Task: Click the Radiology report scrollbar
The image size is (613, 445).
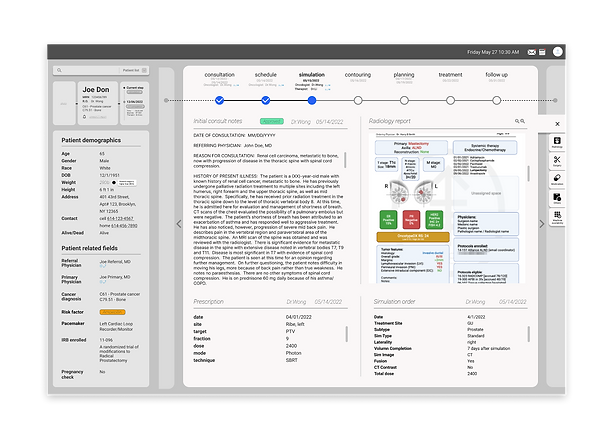Action: [x=529, y=173]
